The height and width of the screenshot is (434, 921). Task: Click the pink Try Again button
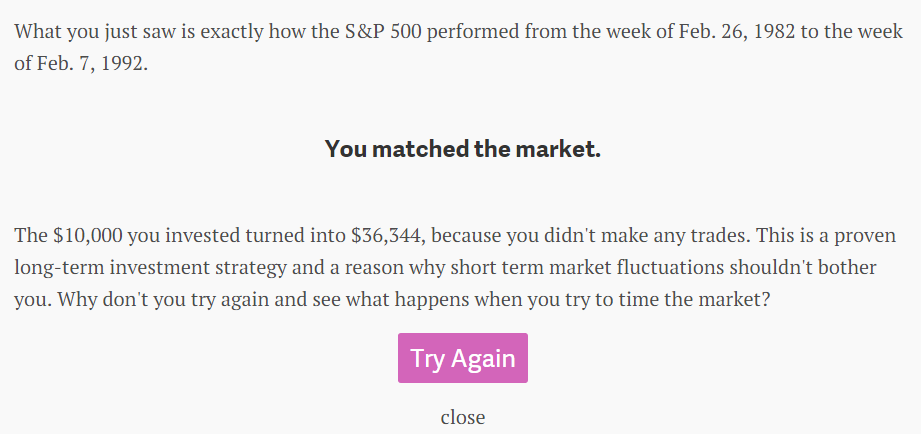click(463, 358)
